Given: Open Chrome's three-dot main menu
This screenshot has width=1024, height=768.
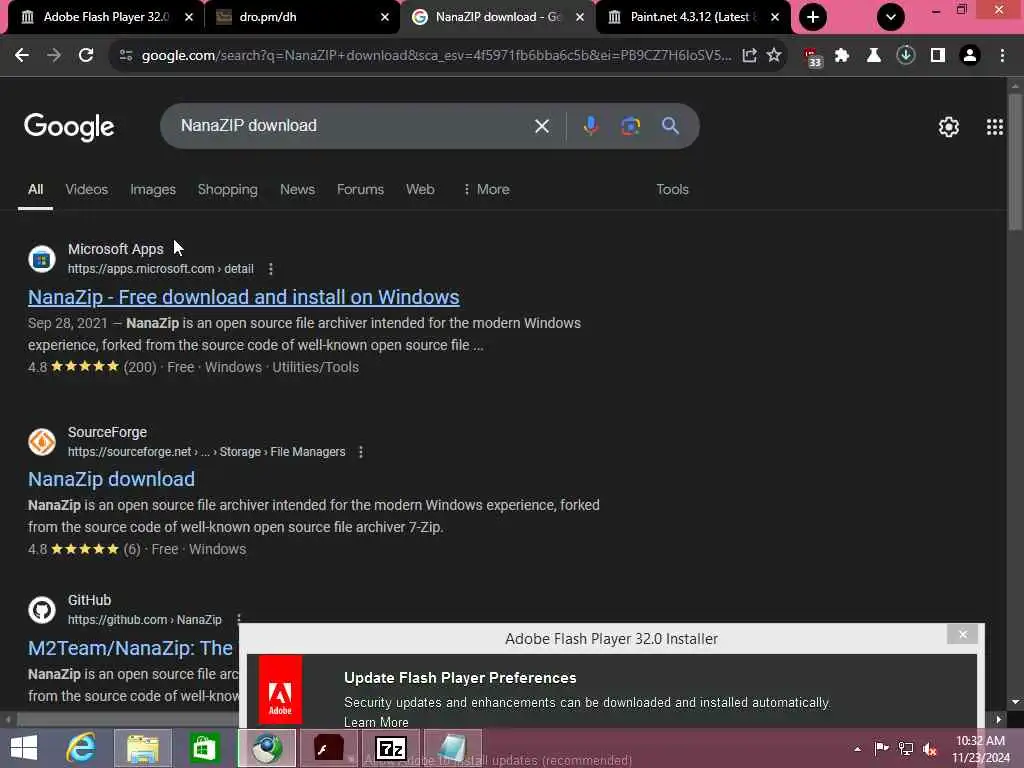Looking at the screenshot, I should click(x=1002, y=56).
